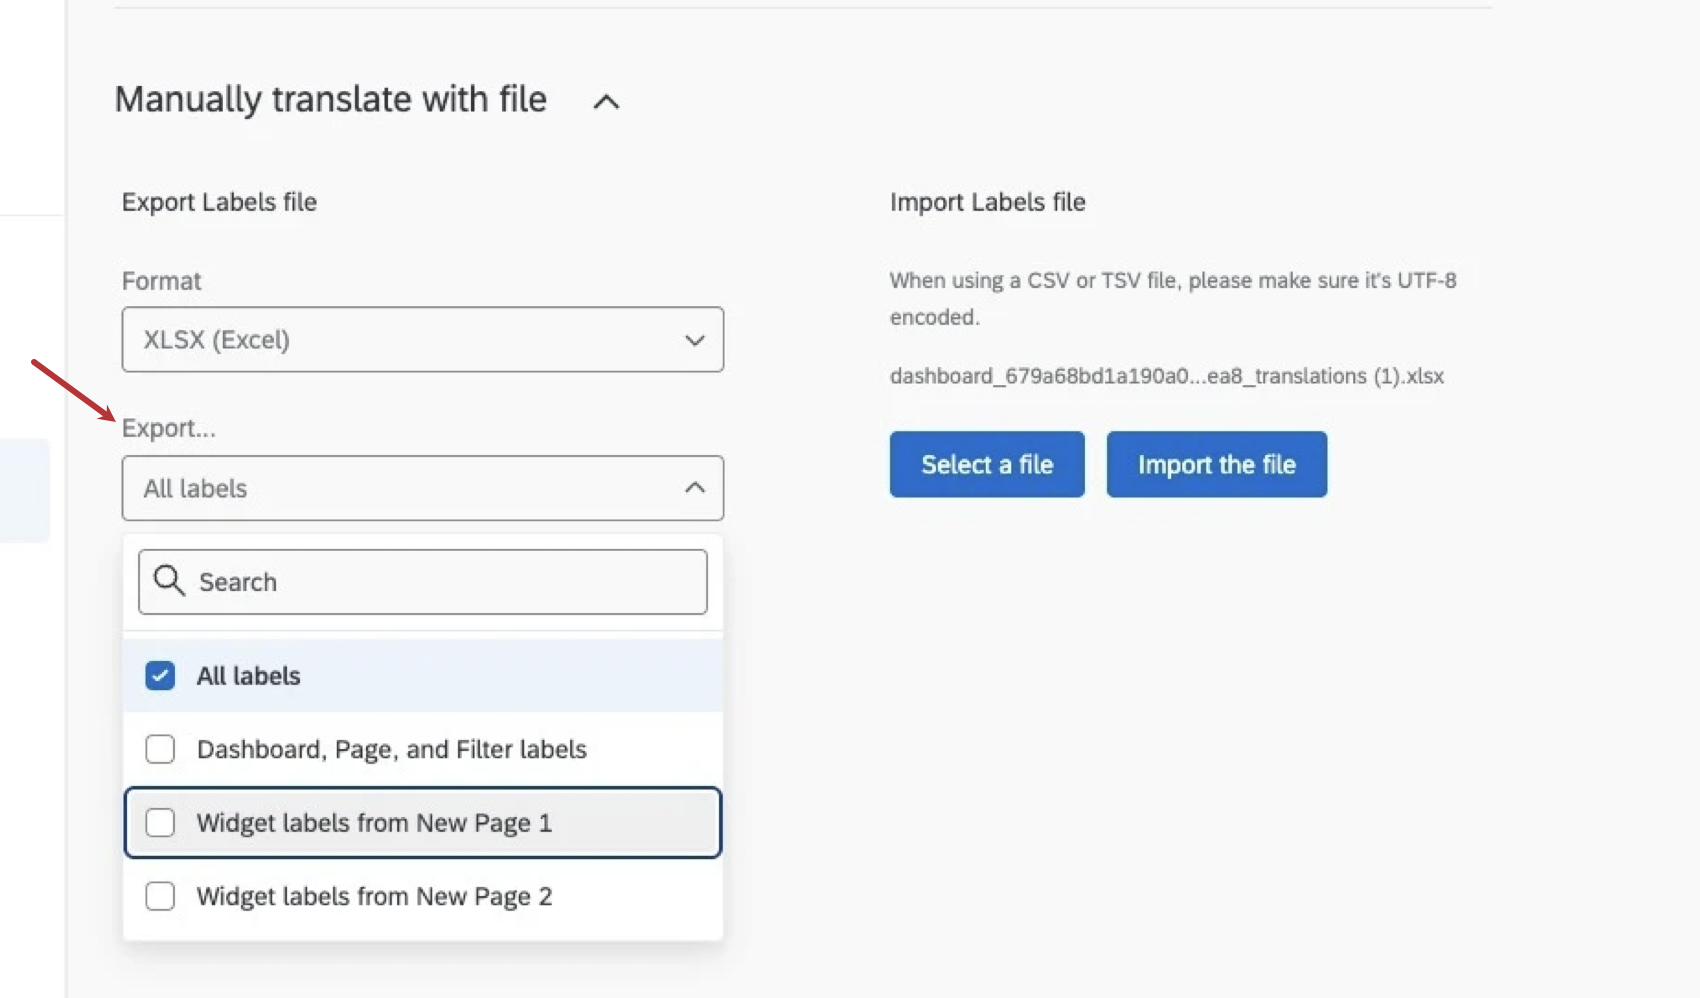The image size is (1700, 998).
Task: Click the dashboard translations xlsx file name
Action: tap(1167, 376)
